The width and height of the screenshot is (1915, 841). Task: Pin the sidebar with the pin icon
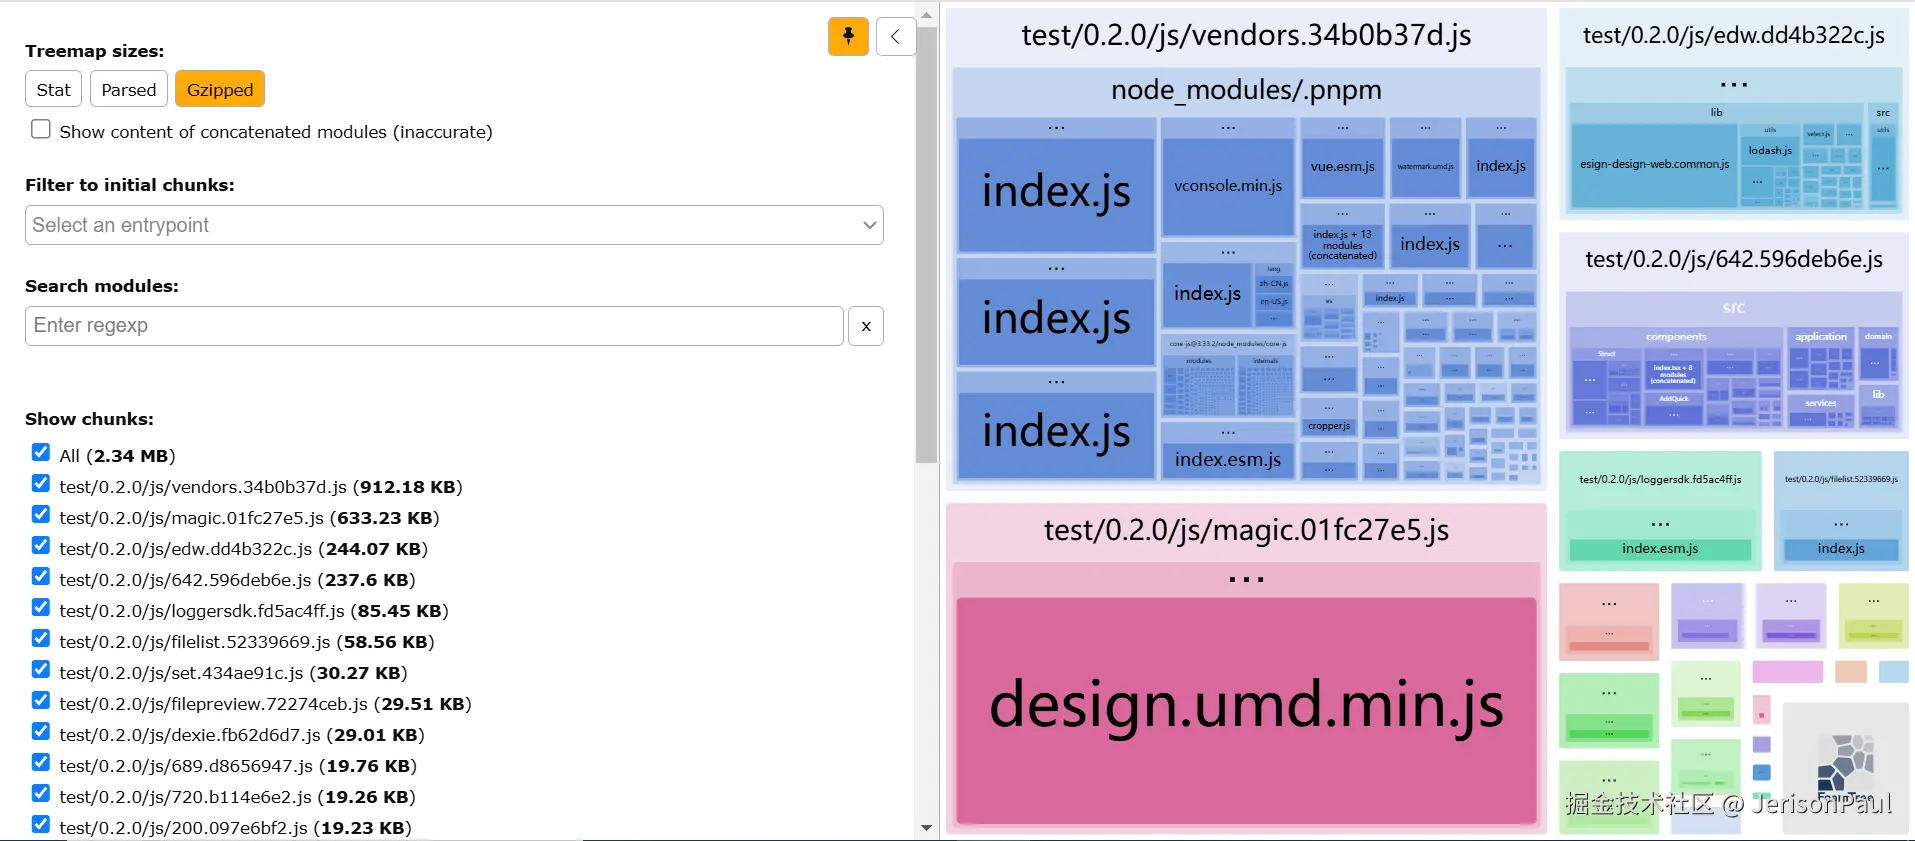(x=848, y=37)
